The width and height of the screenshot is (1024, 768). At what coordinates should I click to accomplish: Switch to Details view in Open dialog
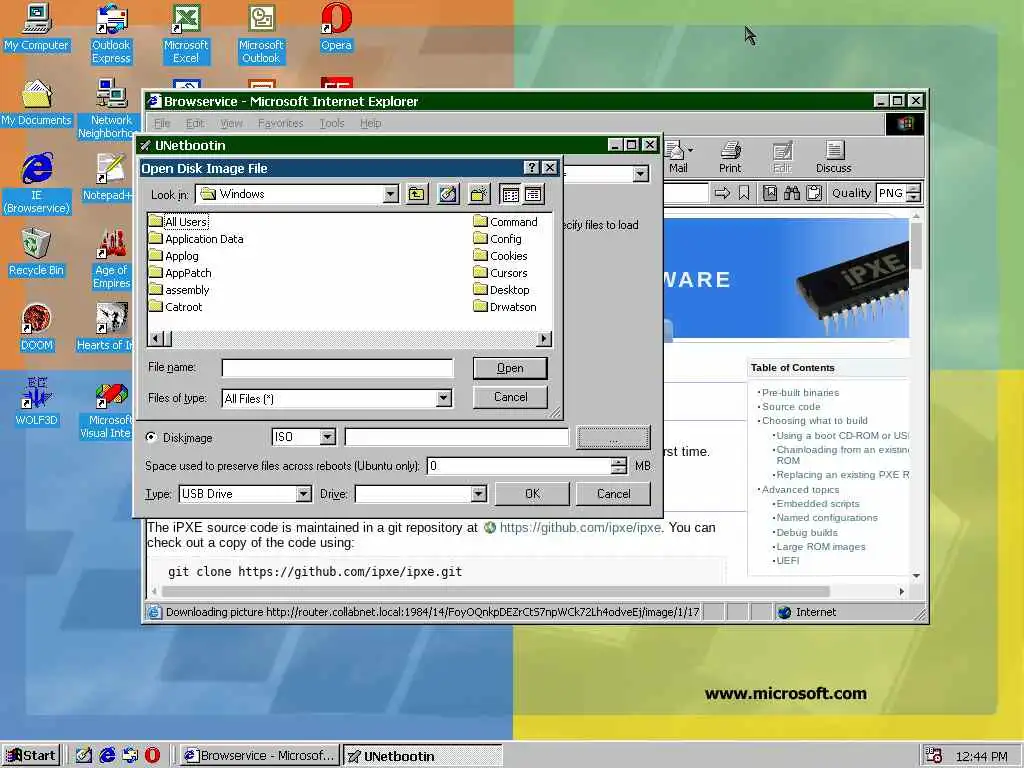533,194
